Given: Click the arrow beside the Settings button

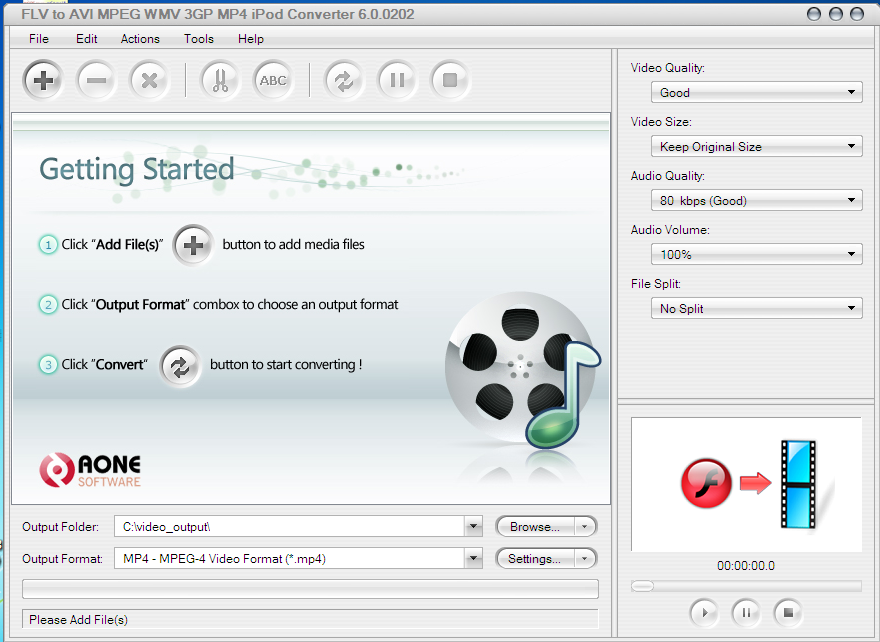Looking at the screenshot, I should coord(585,558).
